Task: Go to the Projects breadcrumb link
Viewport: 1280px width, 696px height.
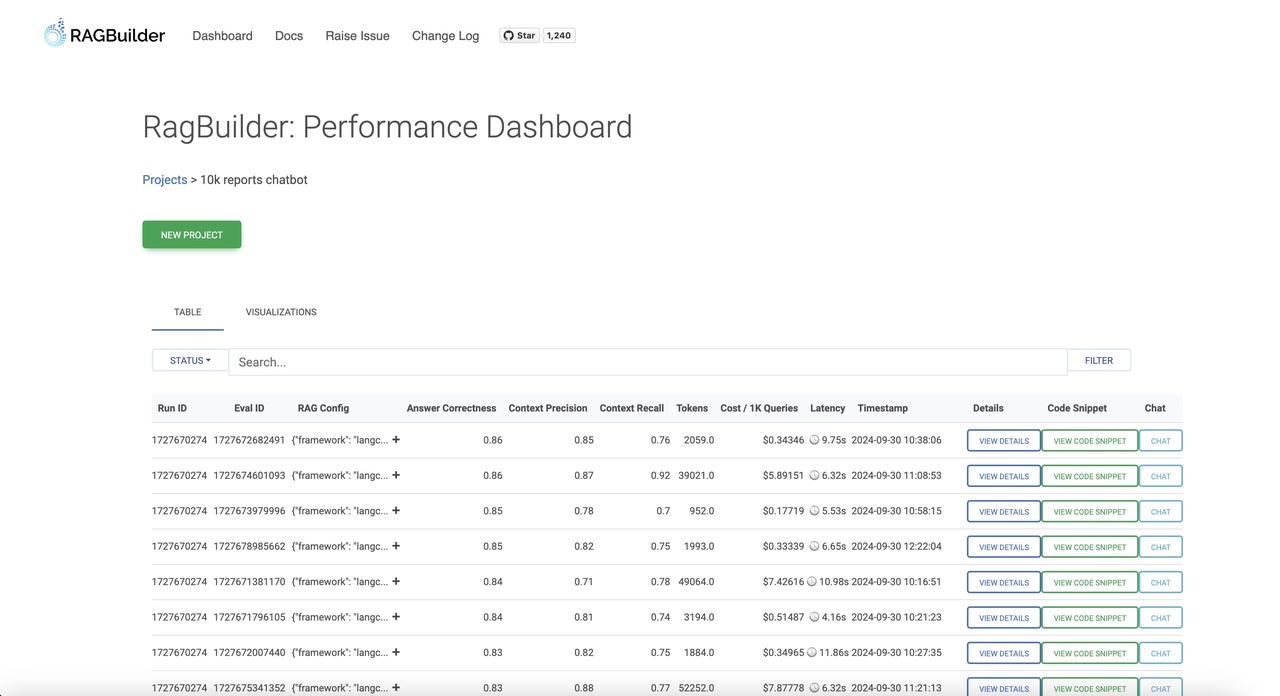Action: click(165, 180)
